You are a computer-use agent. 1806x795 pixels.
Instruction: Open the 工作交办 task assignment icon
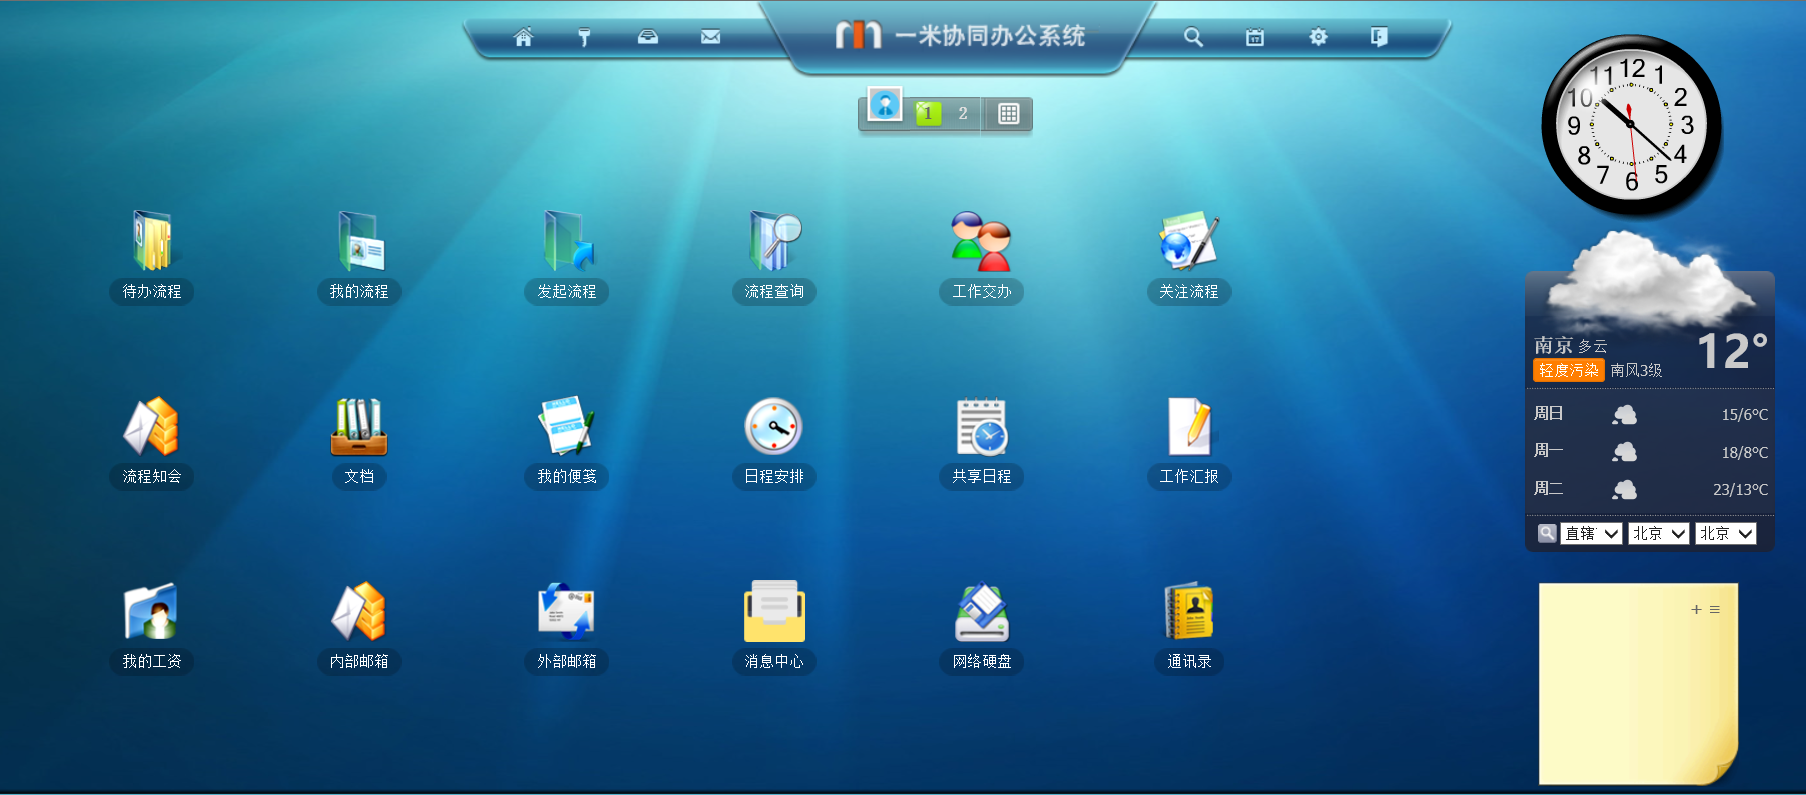[981, 242]
